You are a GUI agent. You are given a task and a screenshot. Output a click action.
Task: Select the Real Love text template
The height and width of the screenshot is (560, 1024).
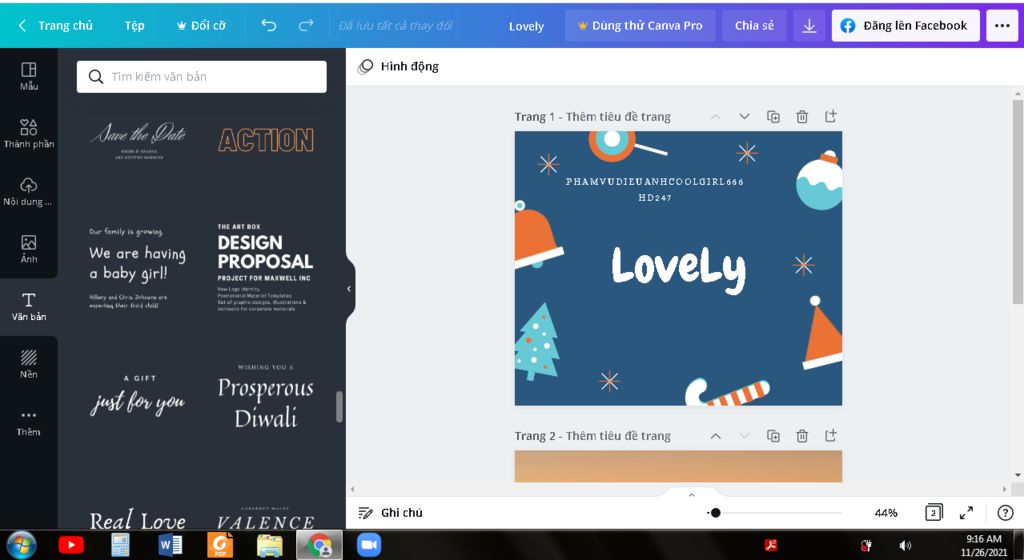coord(138,520)
